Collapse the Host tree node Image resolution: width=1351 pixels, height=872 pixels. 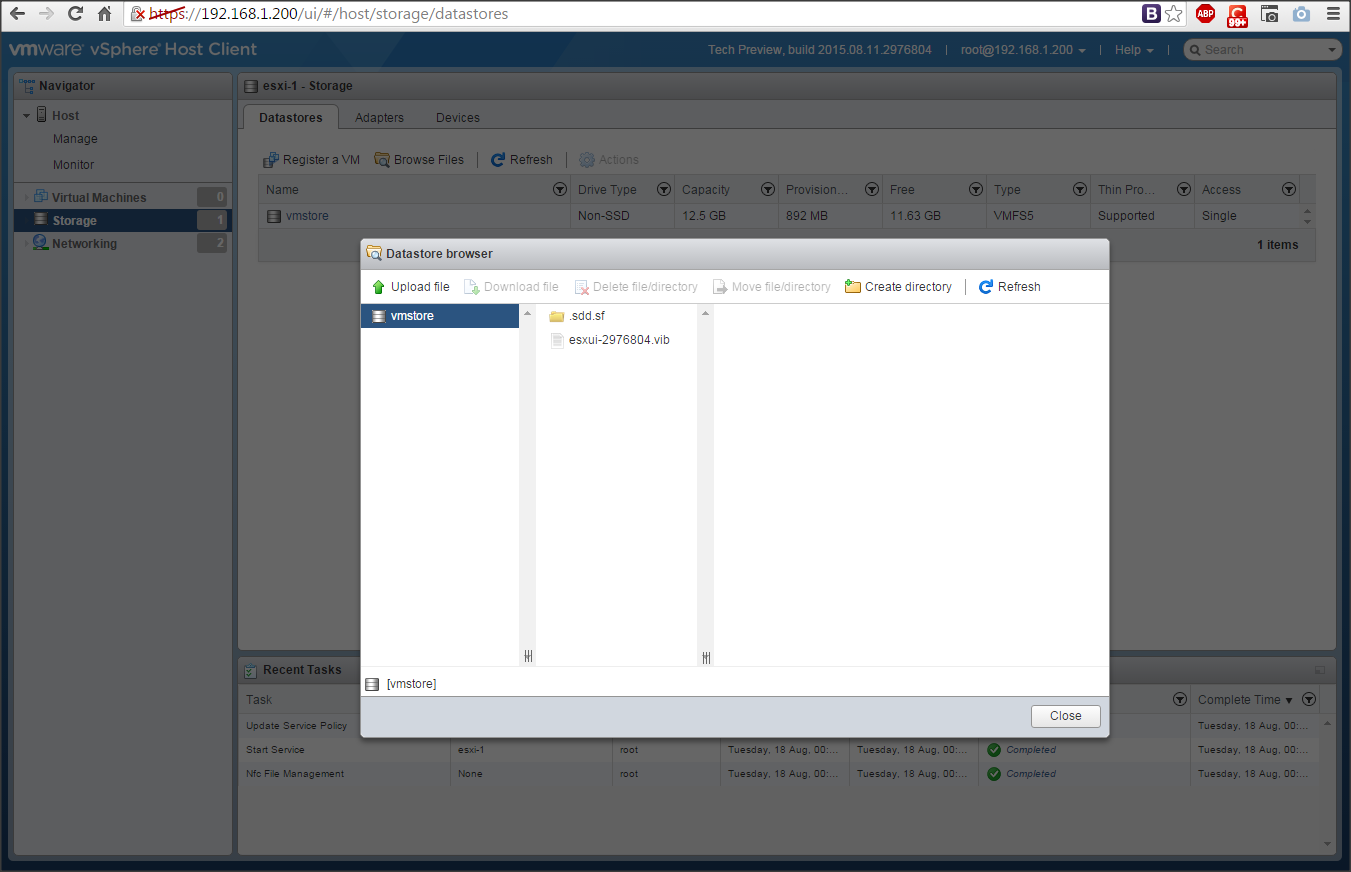click(27, 116)
